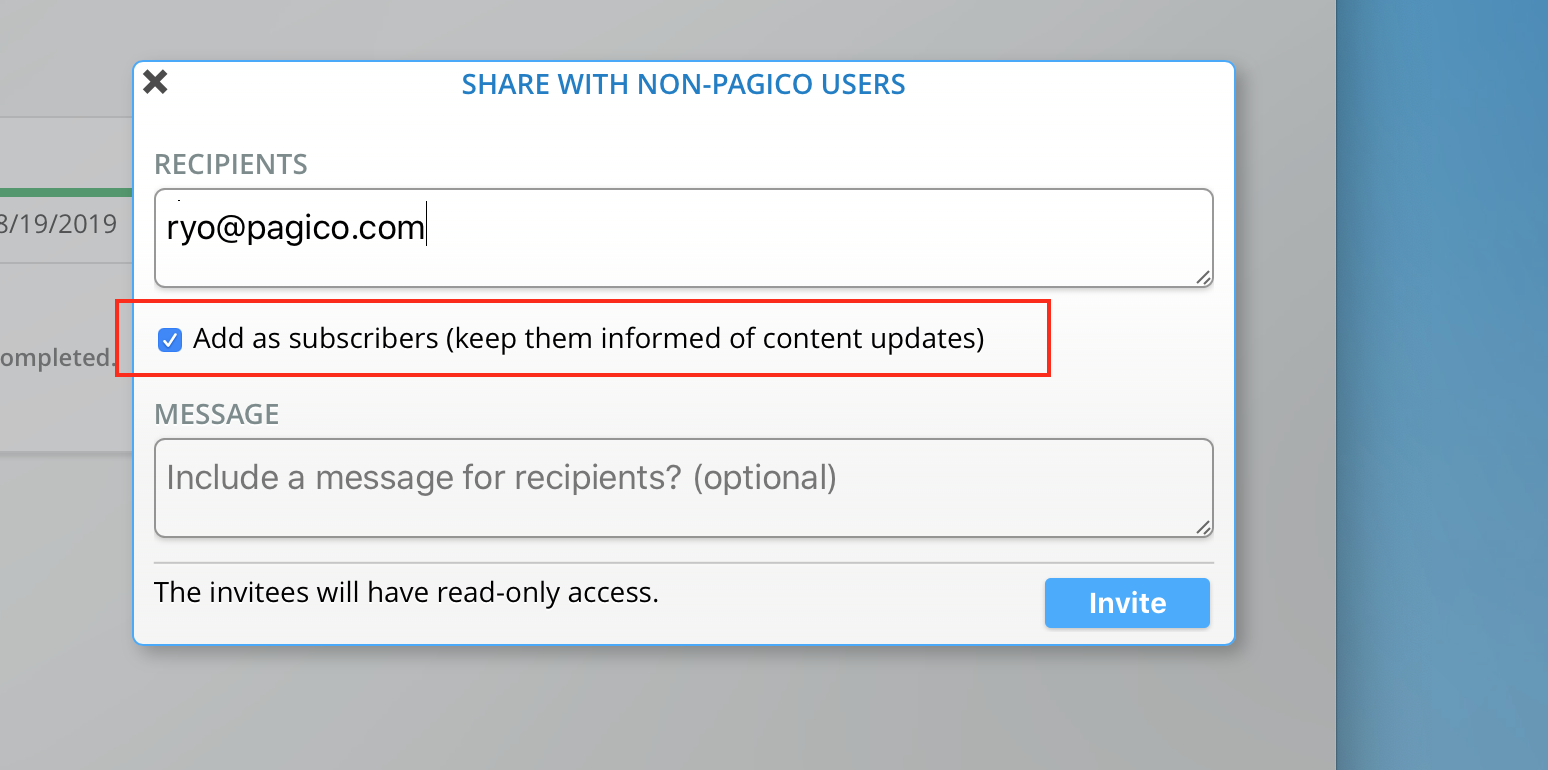1548x770 pixels.
Task: Grab the Message field resize handle
Action: (1203, 527)
